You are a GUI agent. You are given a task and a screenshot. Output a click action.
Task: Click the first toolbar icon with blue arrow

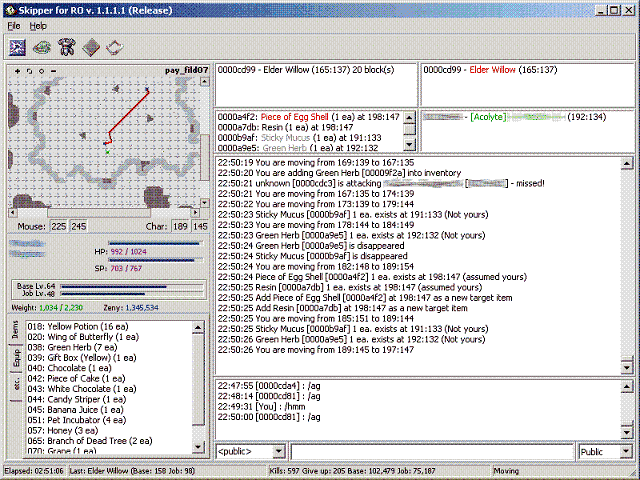tap(19, 46)
